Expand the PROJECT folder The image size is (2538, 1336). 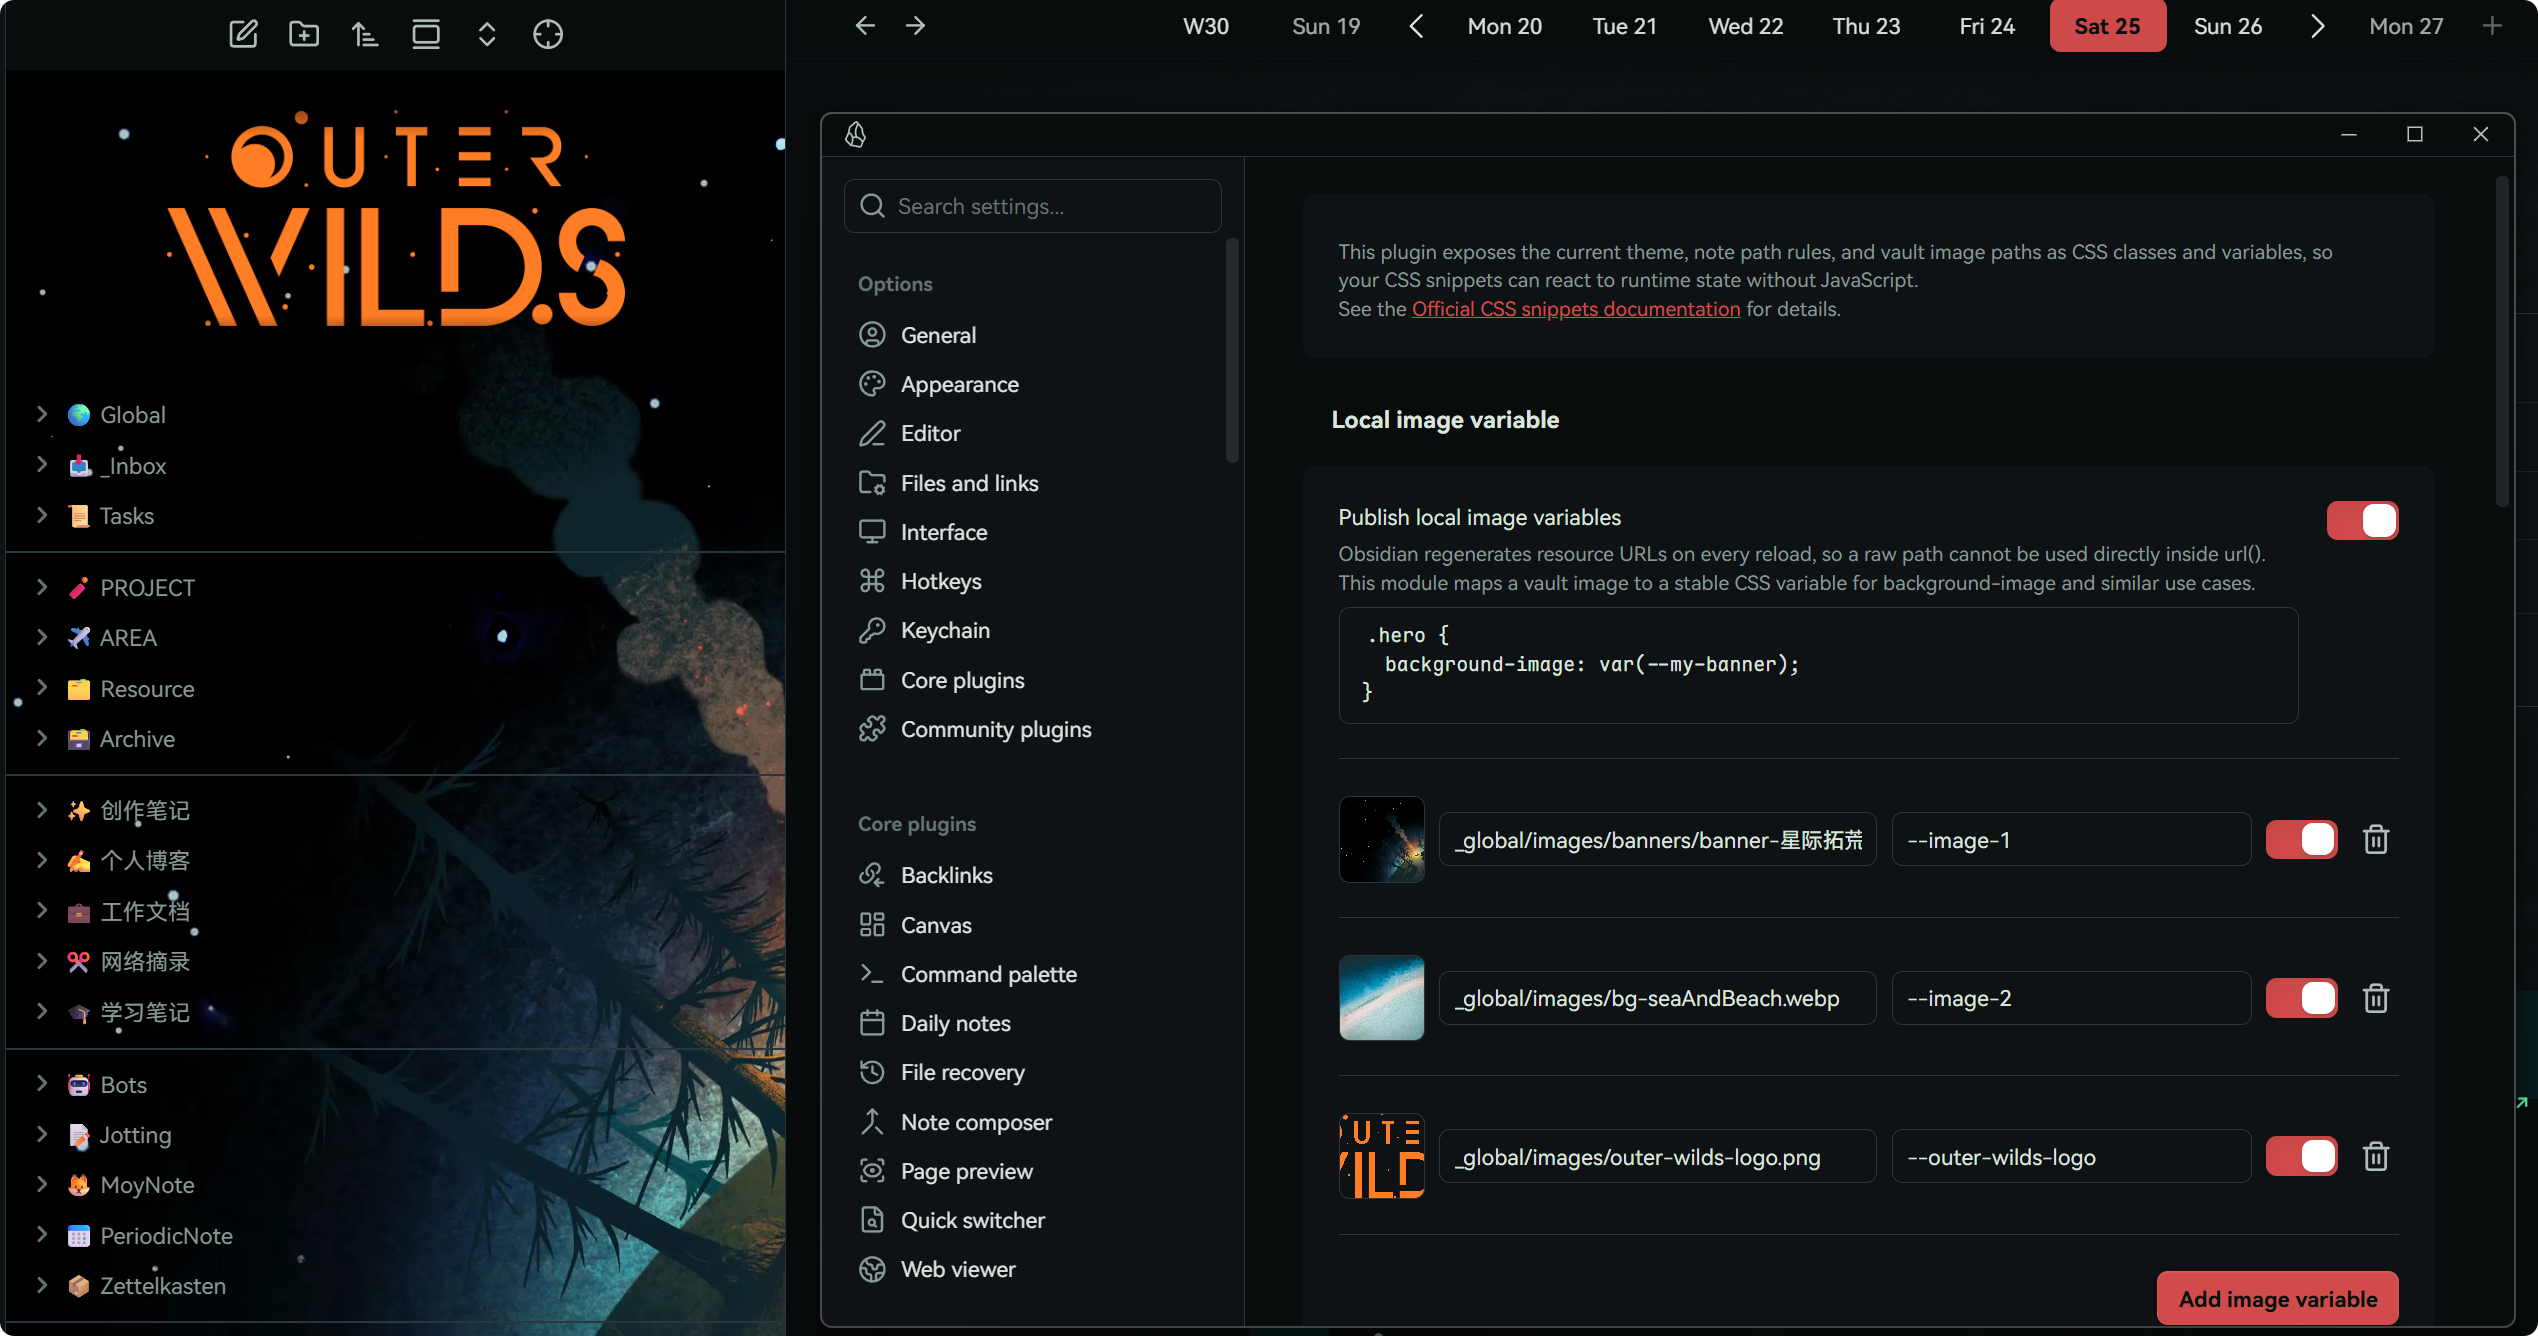point(42,587)
